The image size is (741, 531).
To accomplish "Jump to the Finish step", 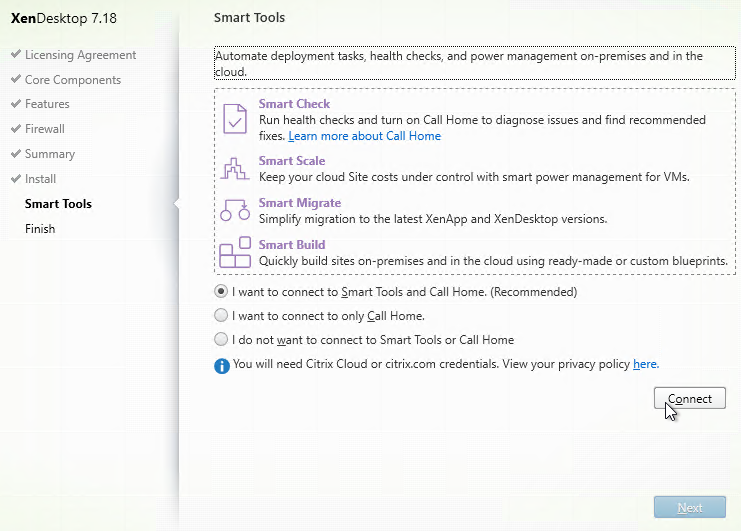I will tap(40, 229).
